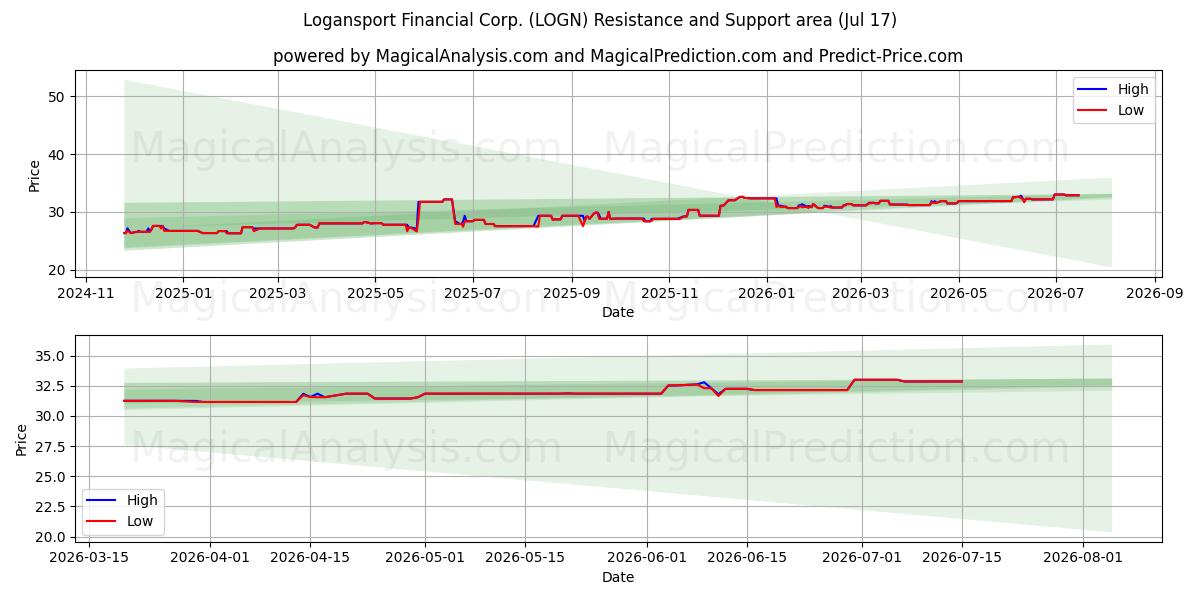Click the top chart 'Date' axis title
The image size is (1200, 600).
pyautogui.click(x=617, y=312)
